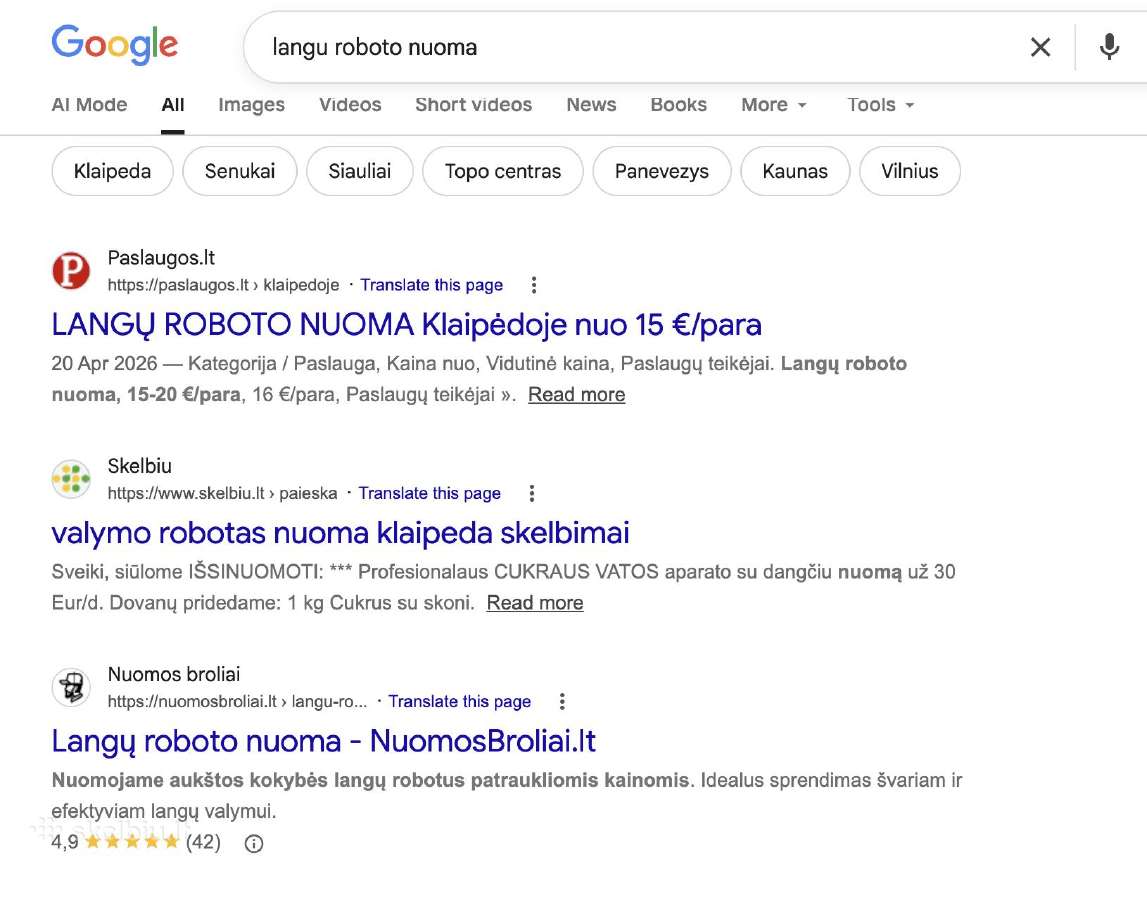Switch to News tab
The height and width of the screenshot is (900, 1147).
(x=591, y=105)
